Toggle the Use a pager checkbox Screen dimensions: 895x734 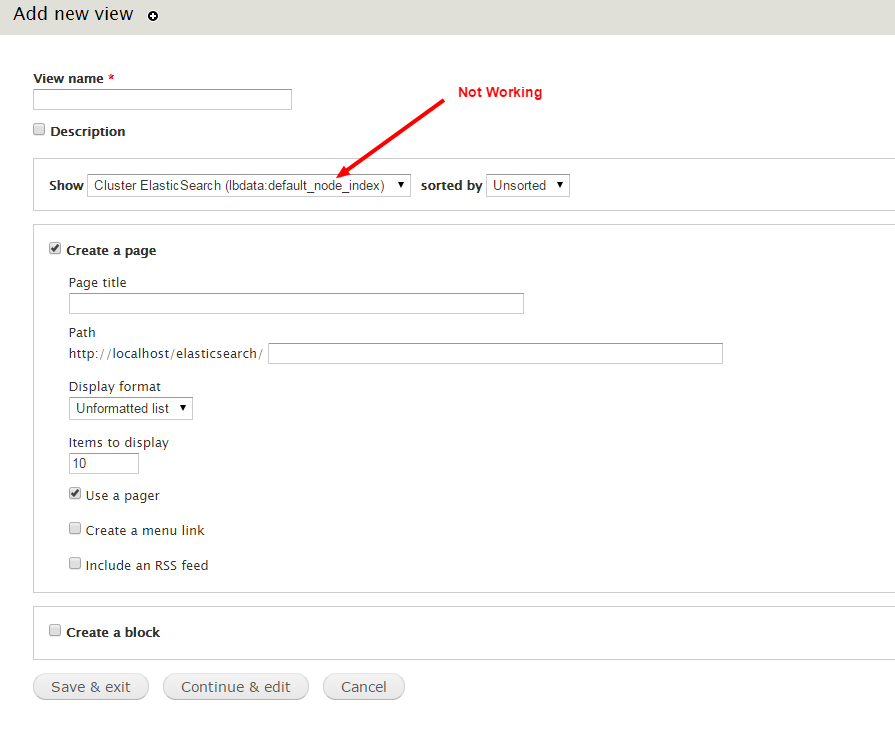coord(75,494)
